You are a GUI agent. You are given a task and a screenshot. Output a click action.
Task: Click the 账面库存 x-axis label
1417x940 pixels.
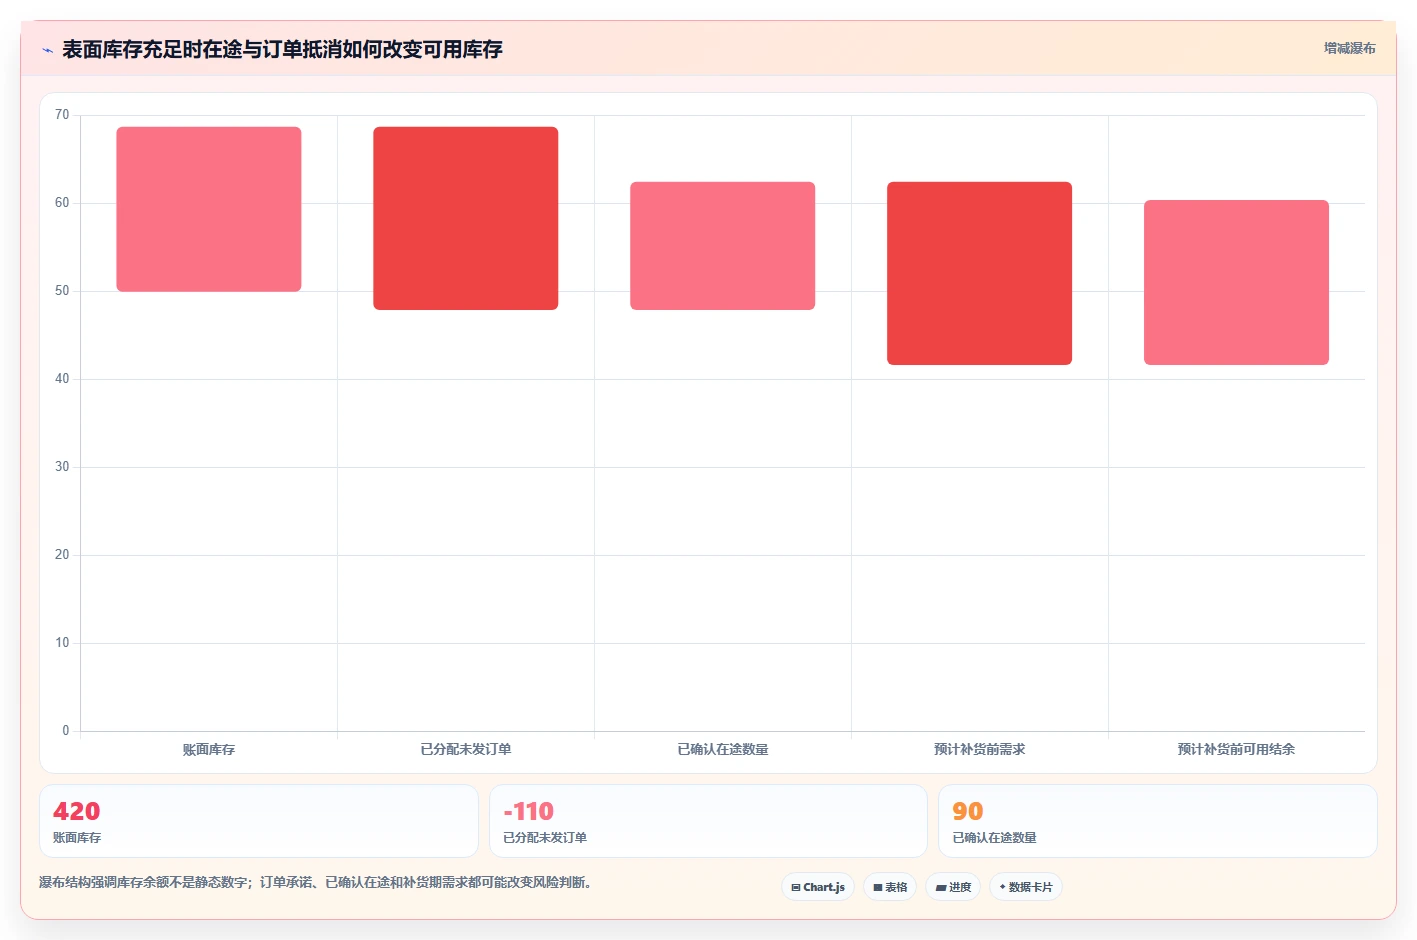pos(209,749)
